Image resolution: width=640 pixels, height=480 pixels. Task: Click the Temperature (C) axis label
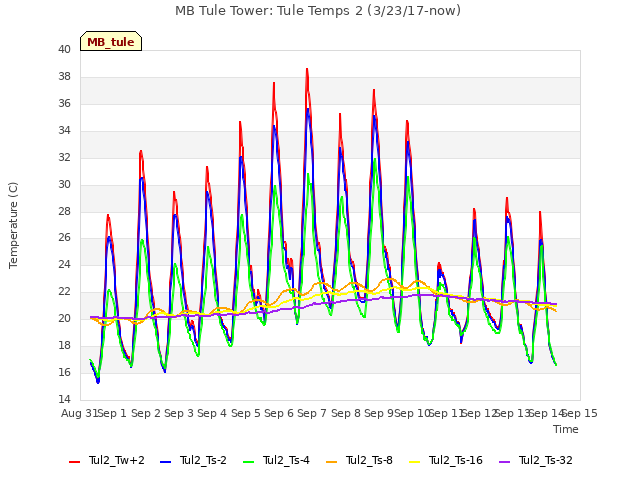coord(13,225)
